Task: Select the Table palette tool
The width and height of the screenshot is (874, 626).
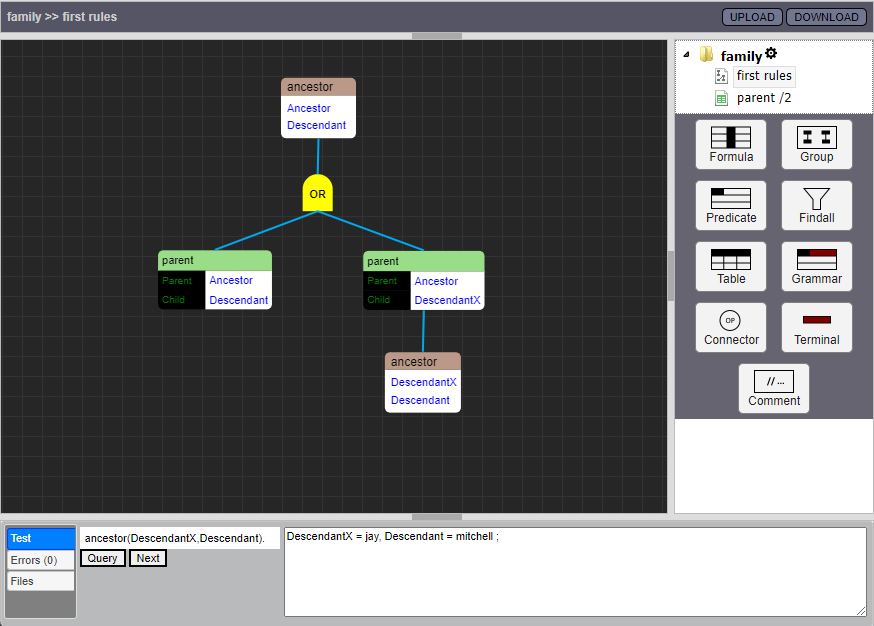Action: (730, 266)
